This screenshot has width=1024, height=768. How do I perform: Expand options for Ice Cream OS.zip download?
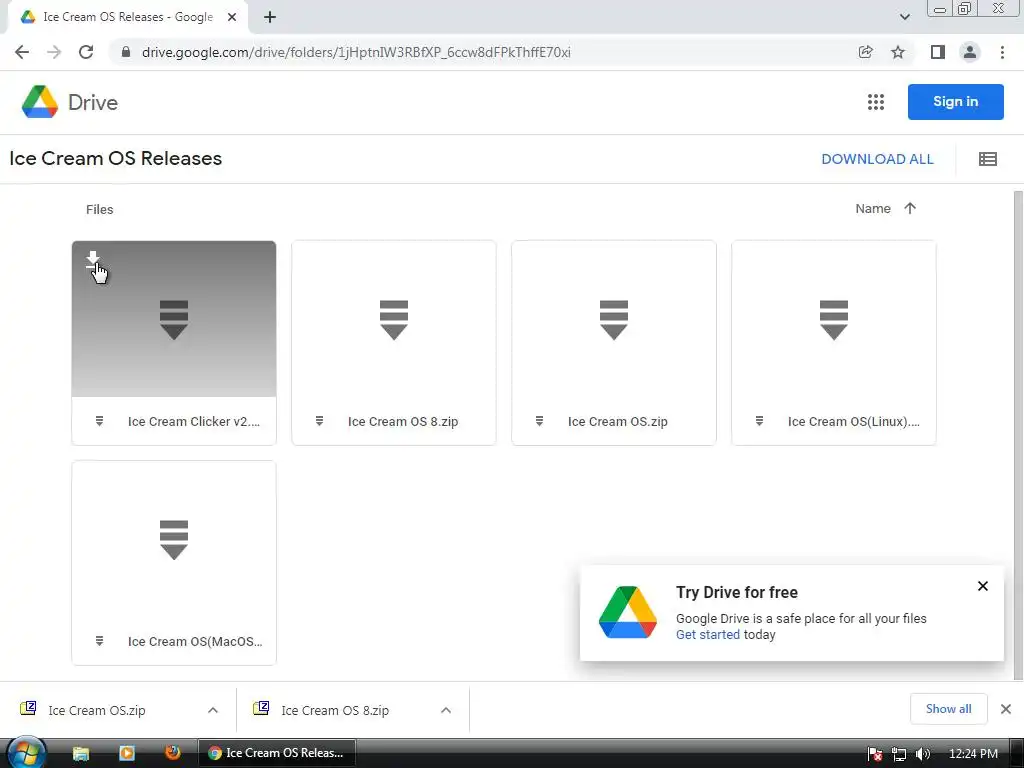point(213,710)
